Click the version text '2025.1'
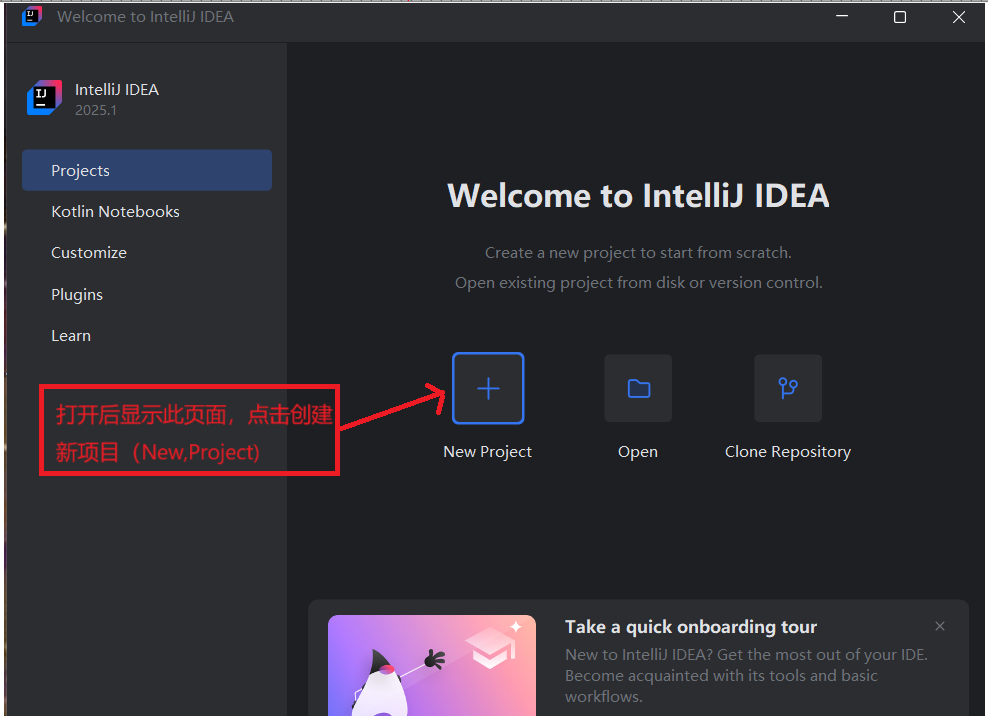The height and width of the screenshot is (716, 988). pos(96,110)
